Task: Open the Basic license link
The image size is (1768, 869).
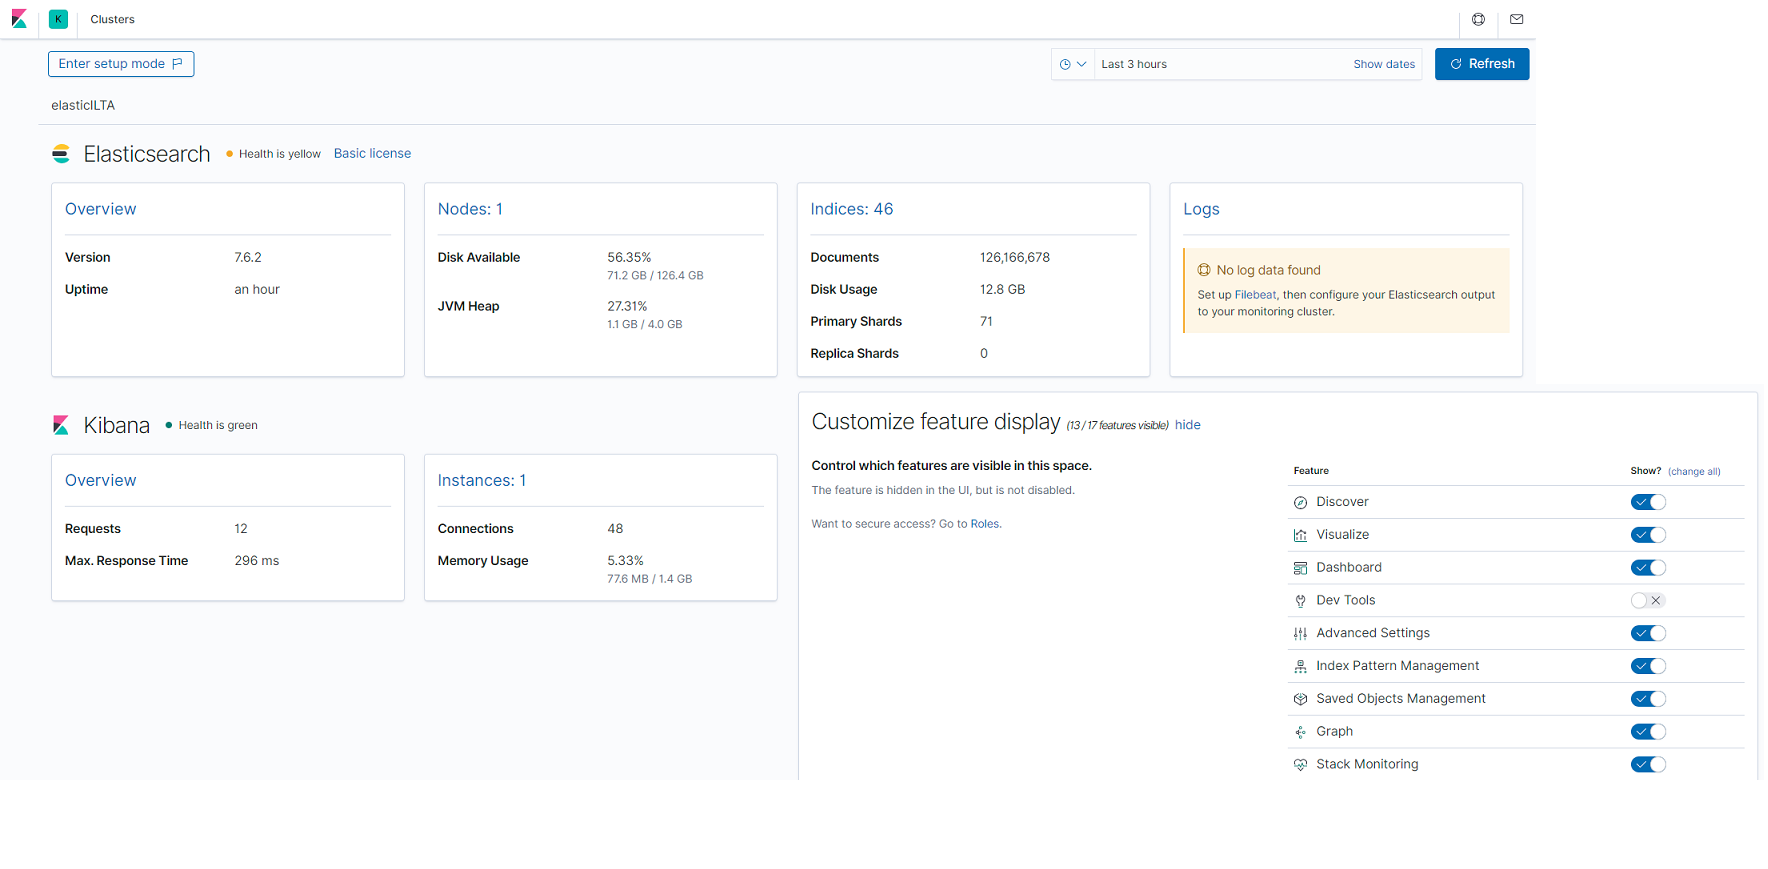Action: 372,154
